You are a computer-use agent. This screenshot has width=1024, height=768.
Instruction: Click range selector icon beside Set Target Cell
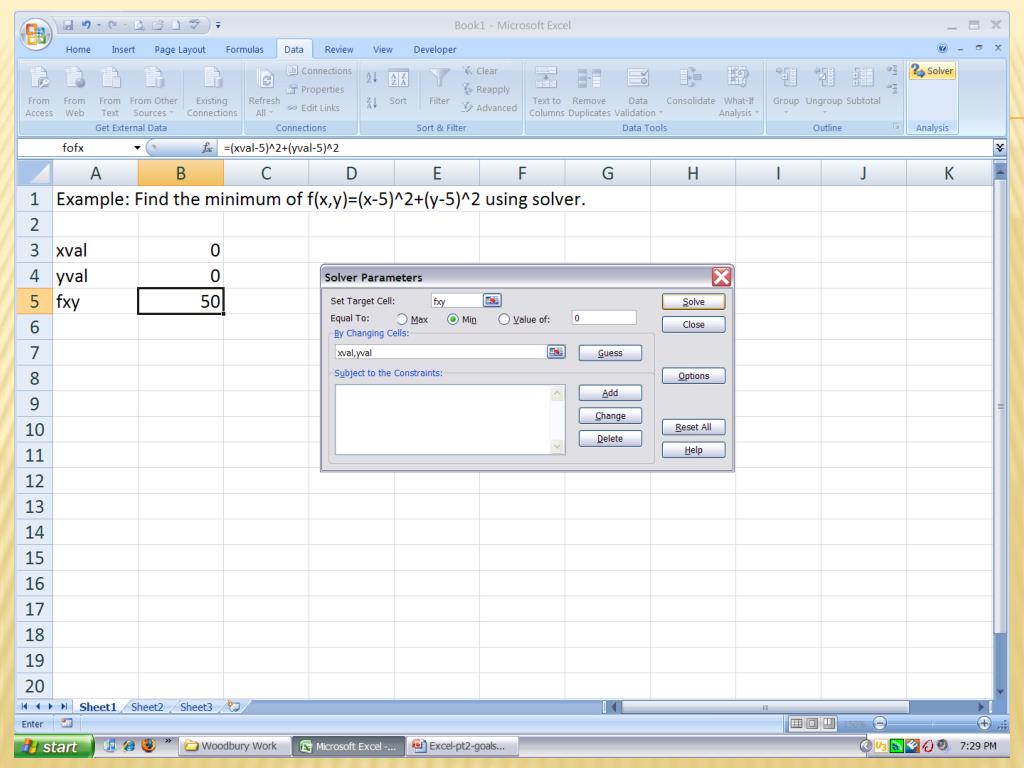(493, 299)
